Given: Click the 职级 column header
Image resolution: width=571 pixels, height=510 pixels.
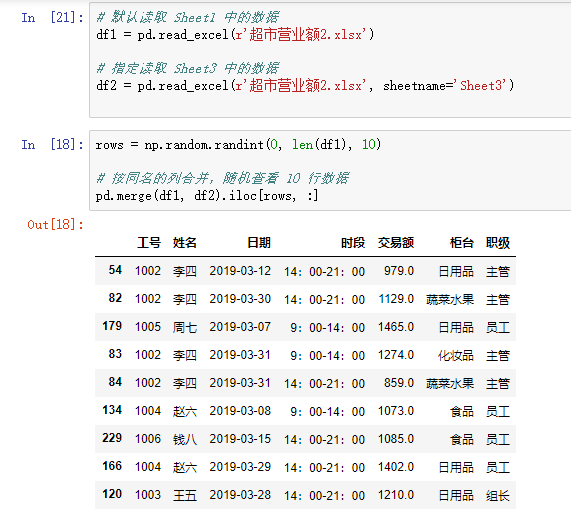Looking at the screenshot, I should tap(498, 243).
